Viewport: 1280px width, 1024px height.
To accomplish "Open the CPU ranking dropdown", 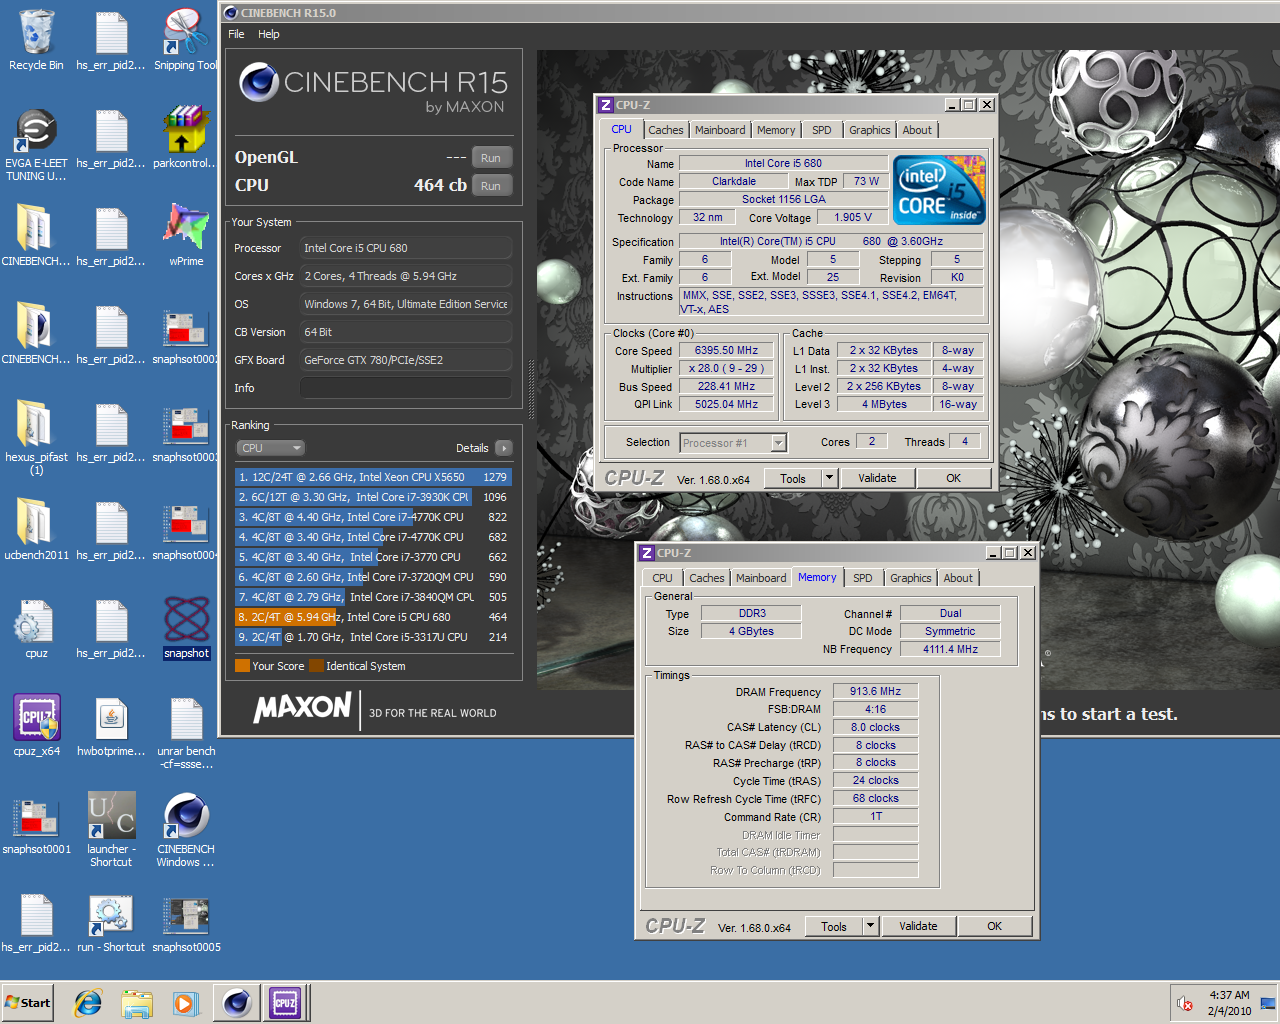I will coord(270,448).
